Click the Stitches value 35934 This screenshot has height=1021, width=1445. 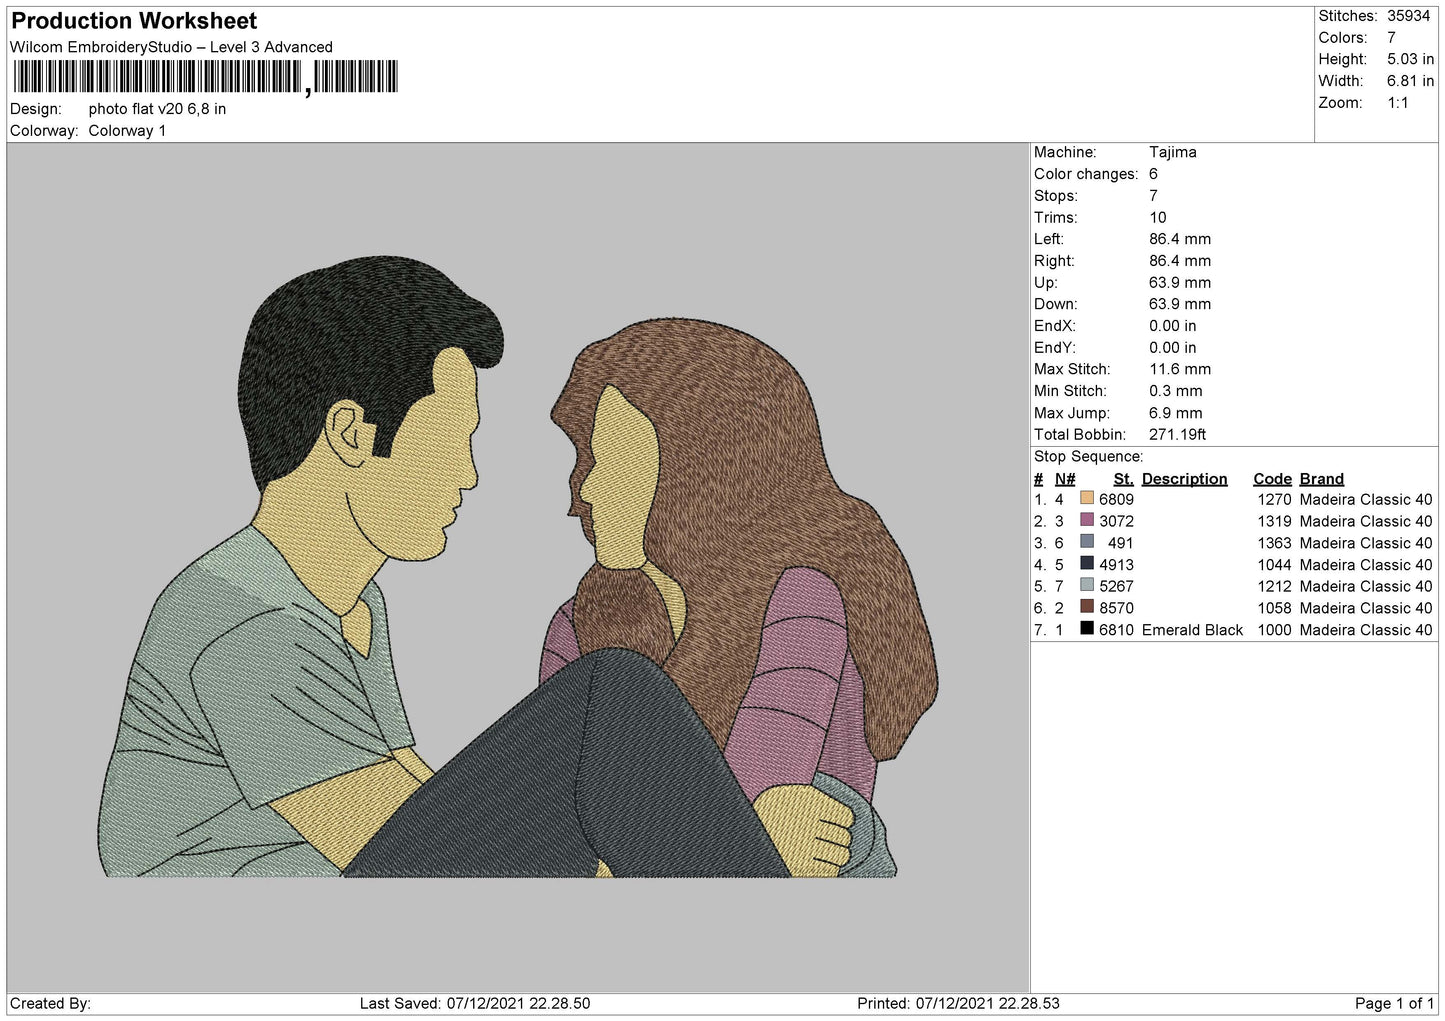coord(1408,16)
